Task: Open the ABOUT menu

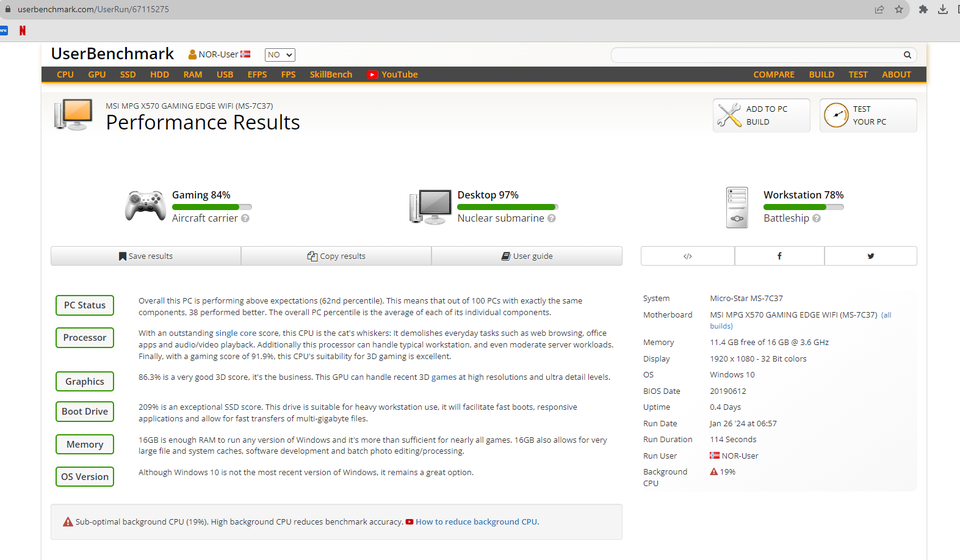Action: 896,75
